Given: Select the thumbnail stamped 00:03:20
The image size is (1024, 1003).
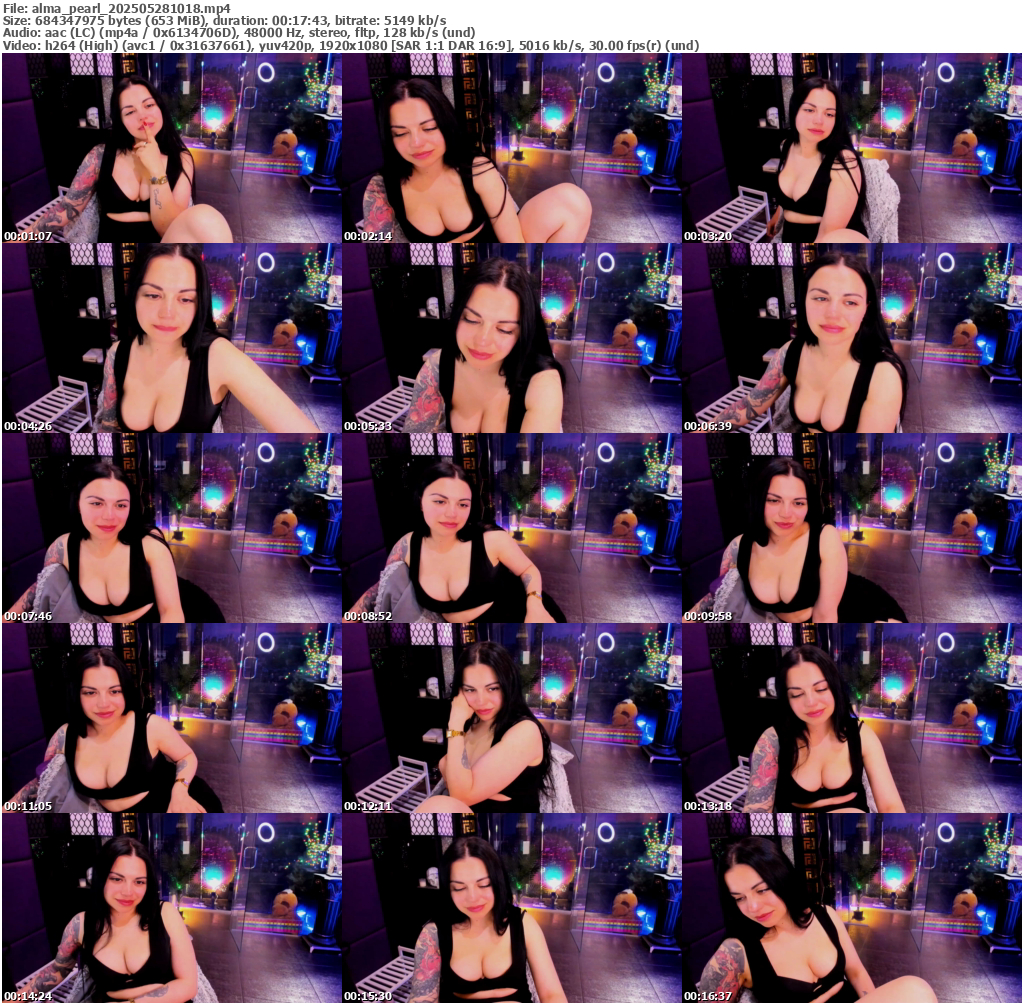Looking at the screenshot, I should click(852, 148).
